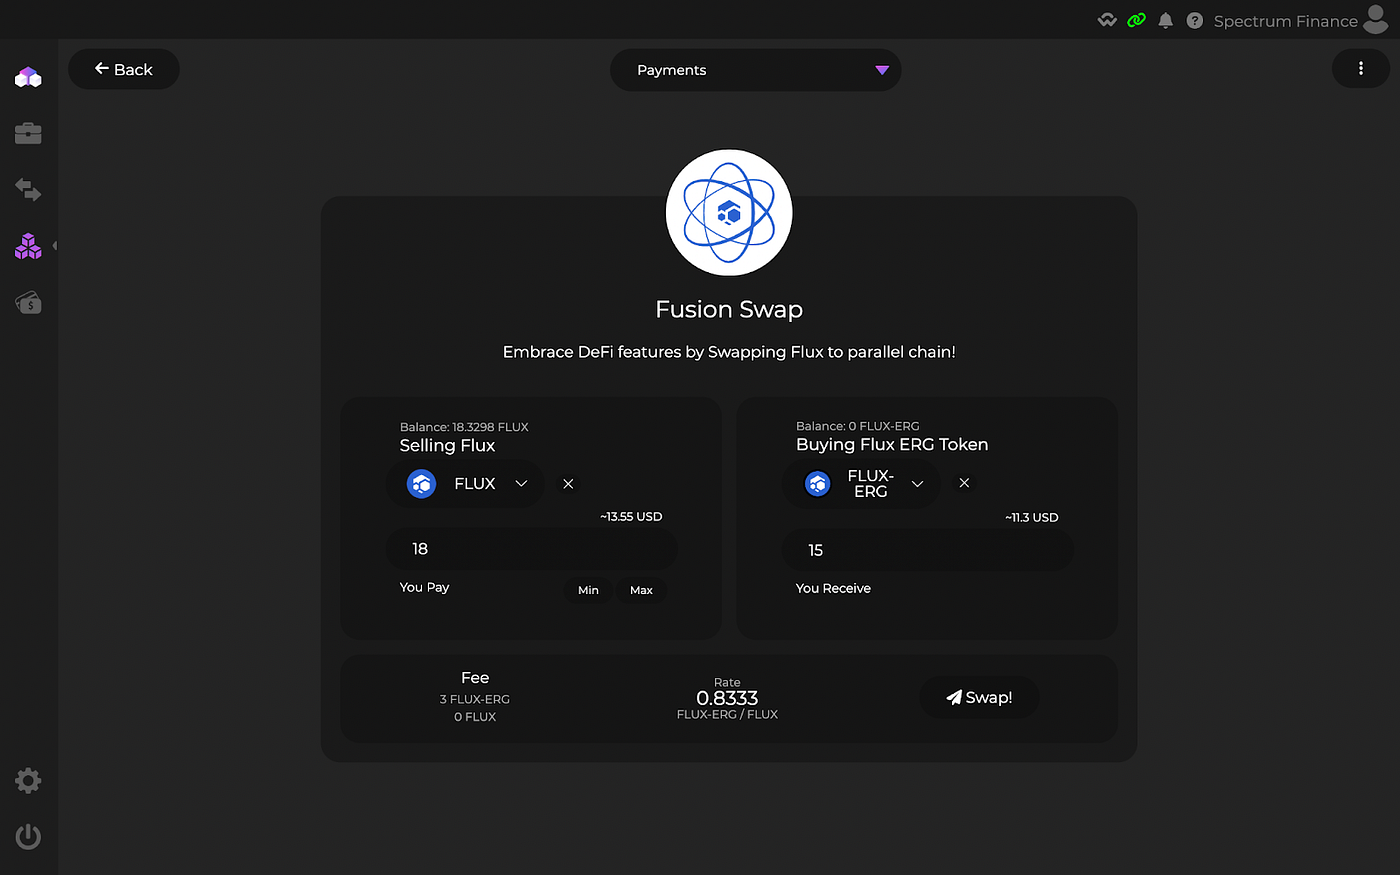Open the payments wallet icon in sidebar
The width and height of the screenshot is (1400, 875).
coord(28,303)
